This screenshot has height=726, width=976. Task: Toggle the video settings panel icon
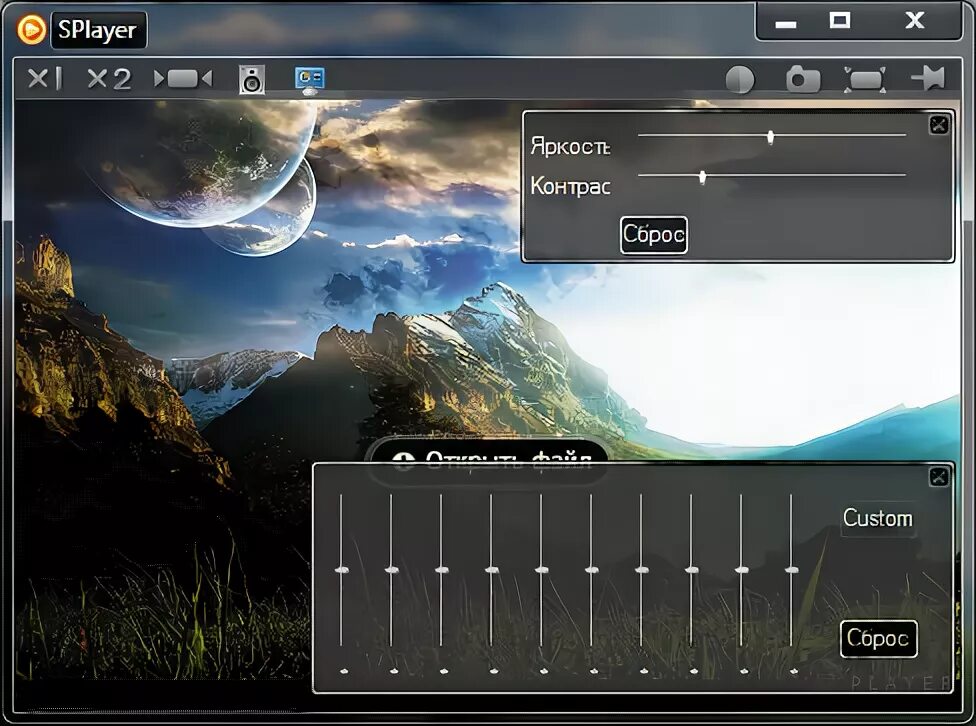pos(309,78)
